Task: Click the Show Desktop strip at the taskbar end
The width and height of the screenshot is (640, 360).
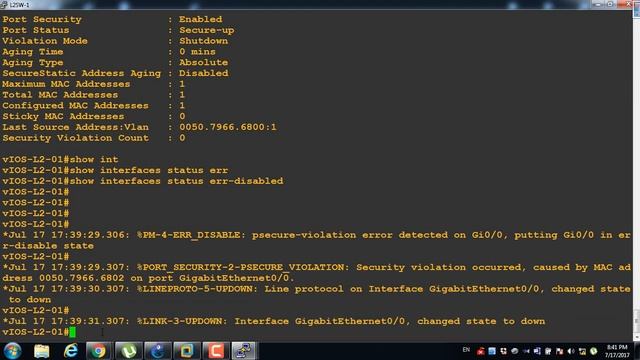Action: pos(636,351)
